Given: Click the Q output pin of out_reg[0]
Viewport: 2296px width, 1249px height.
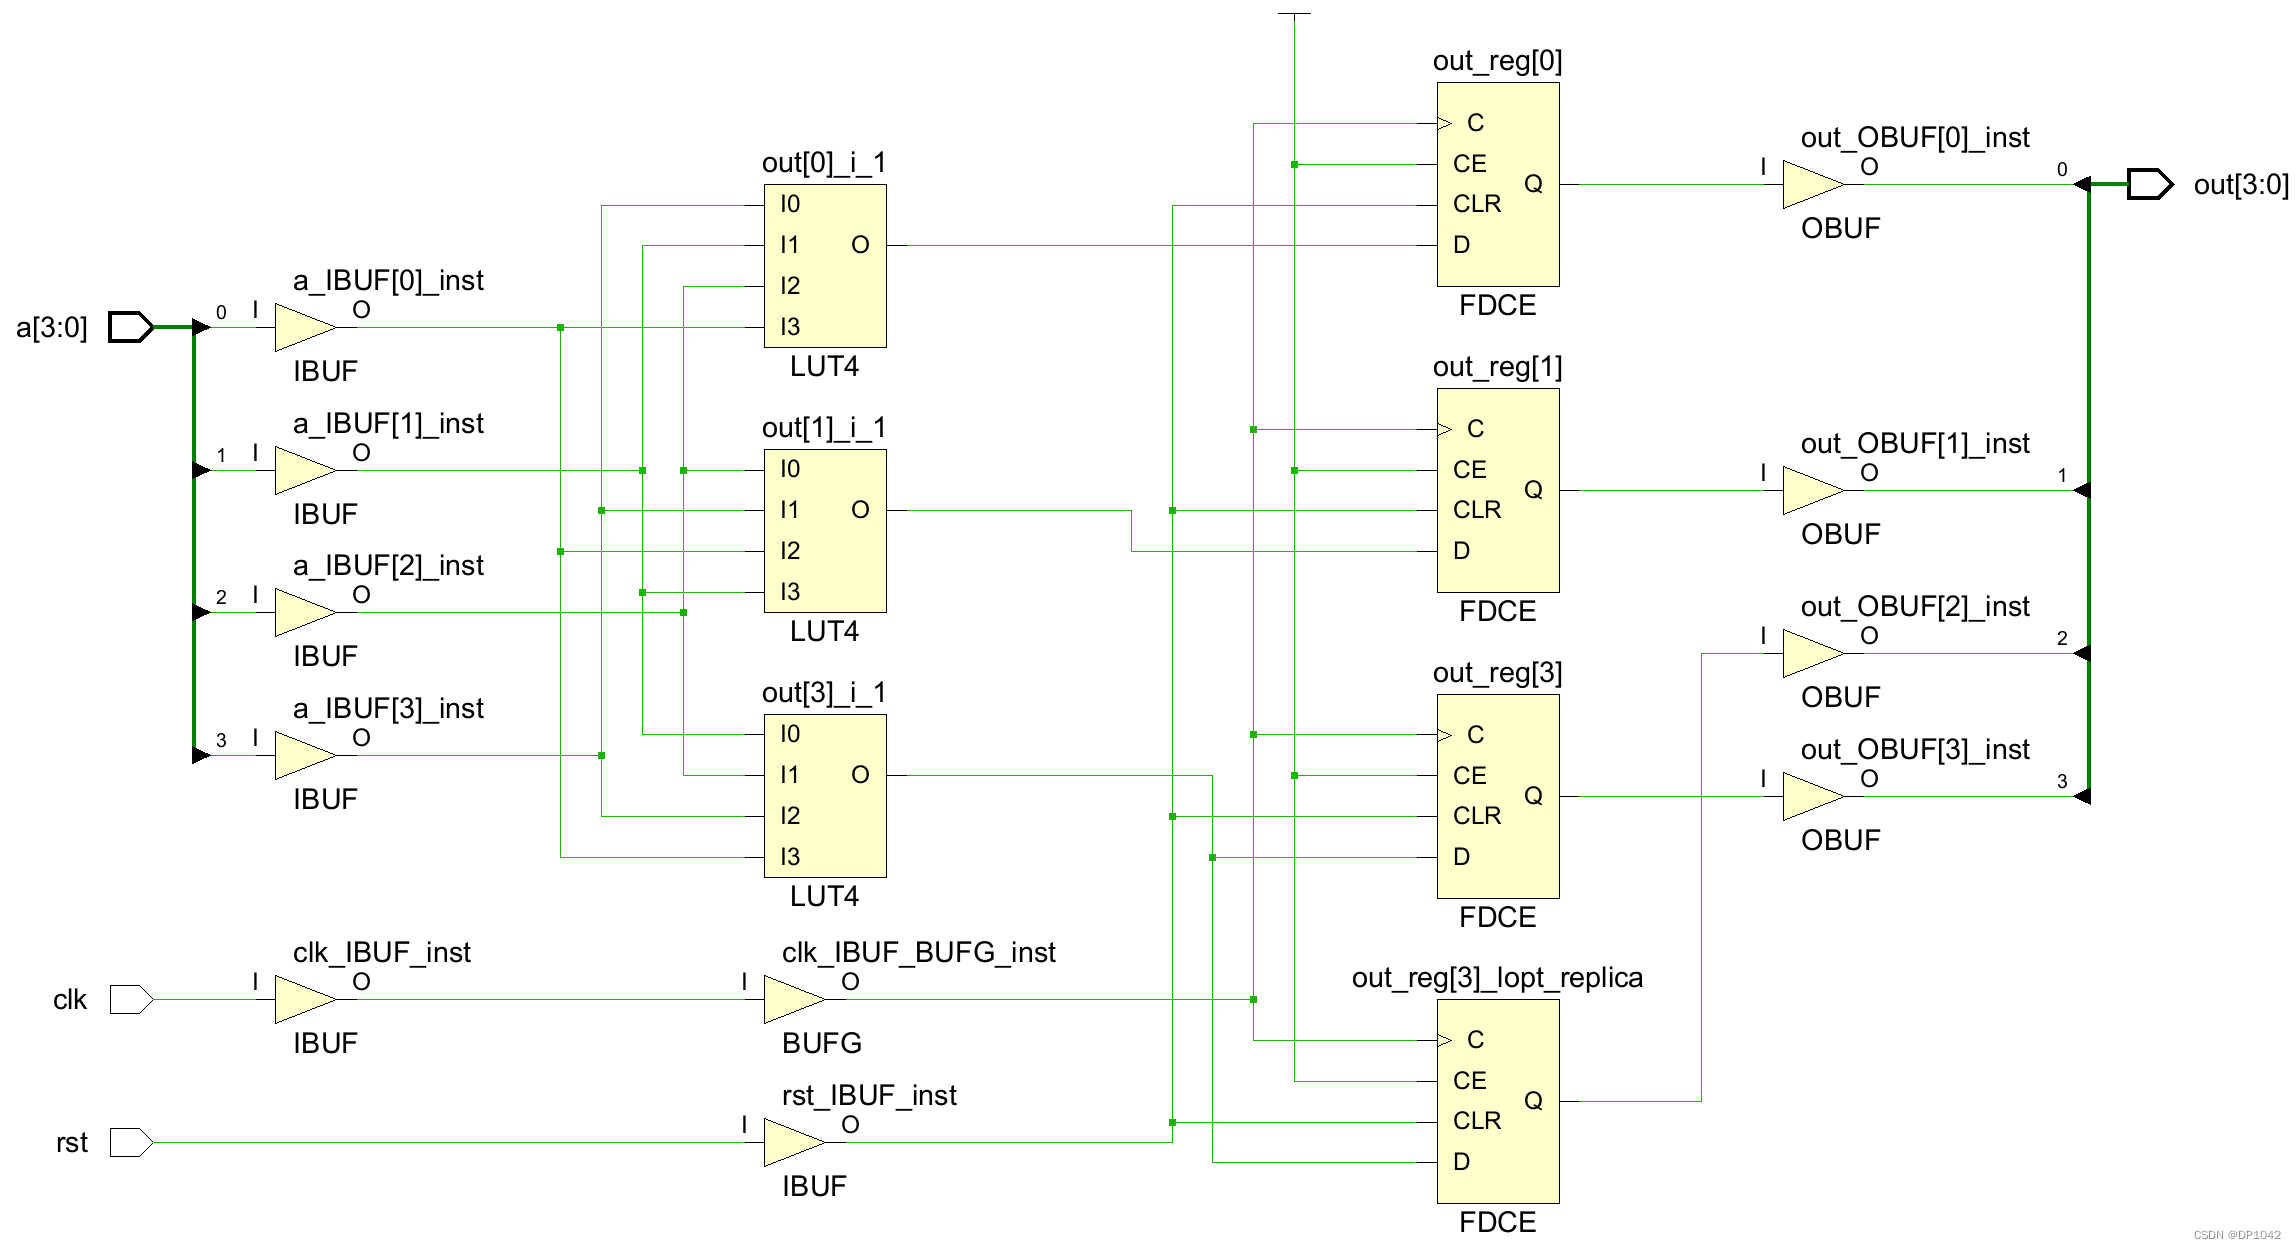Looking at the screenshot, I should tap(1536, 184).
